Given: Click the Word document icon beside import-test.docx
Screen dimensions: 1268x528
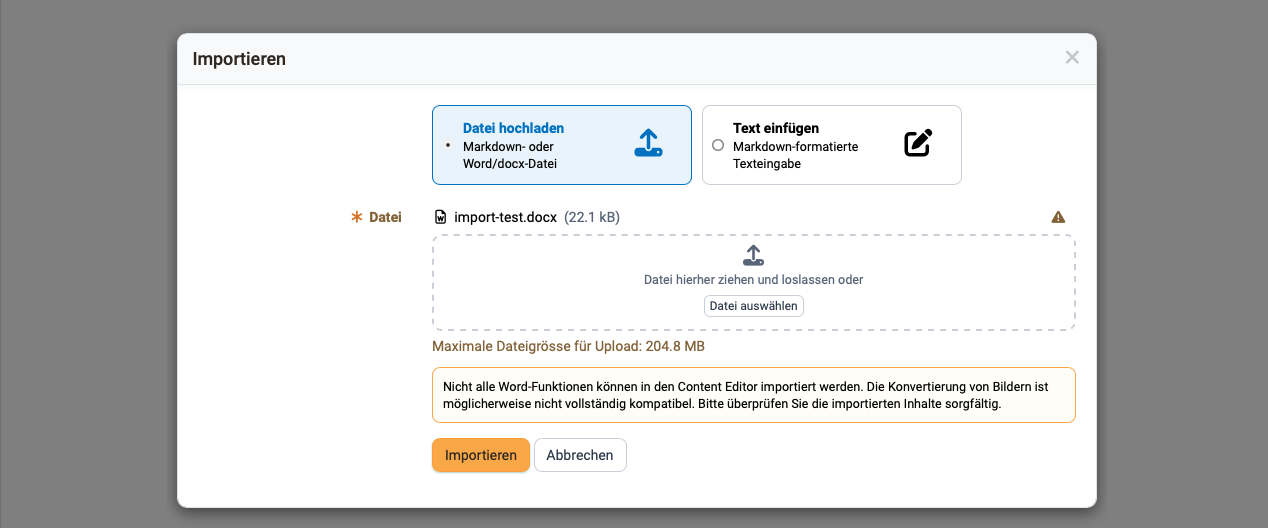Looking at the screenshot, I should point(440,217).
